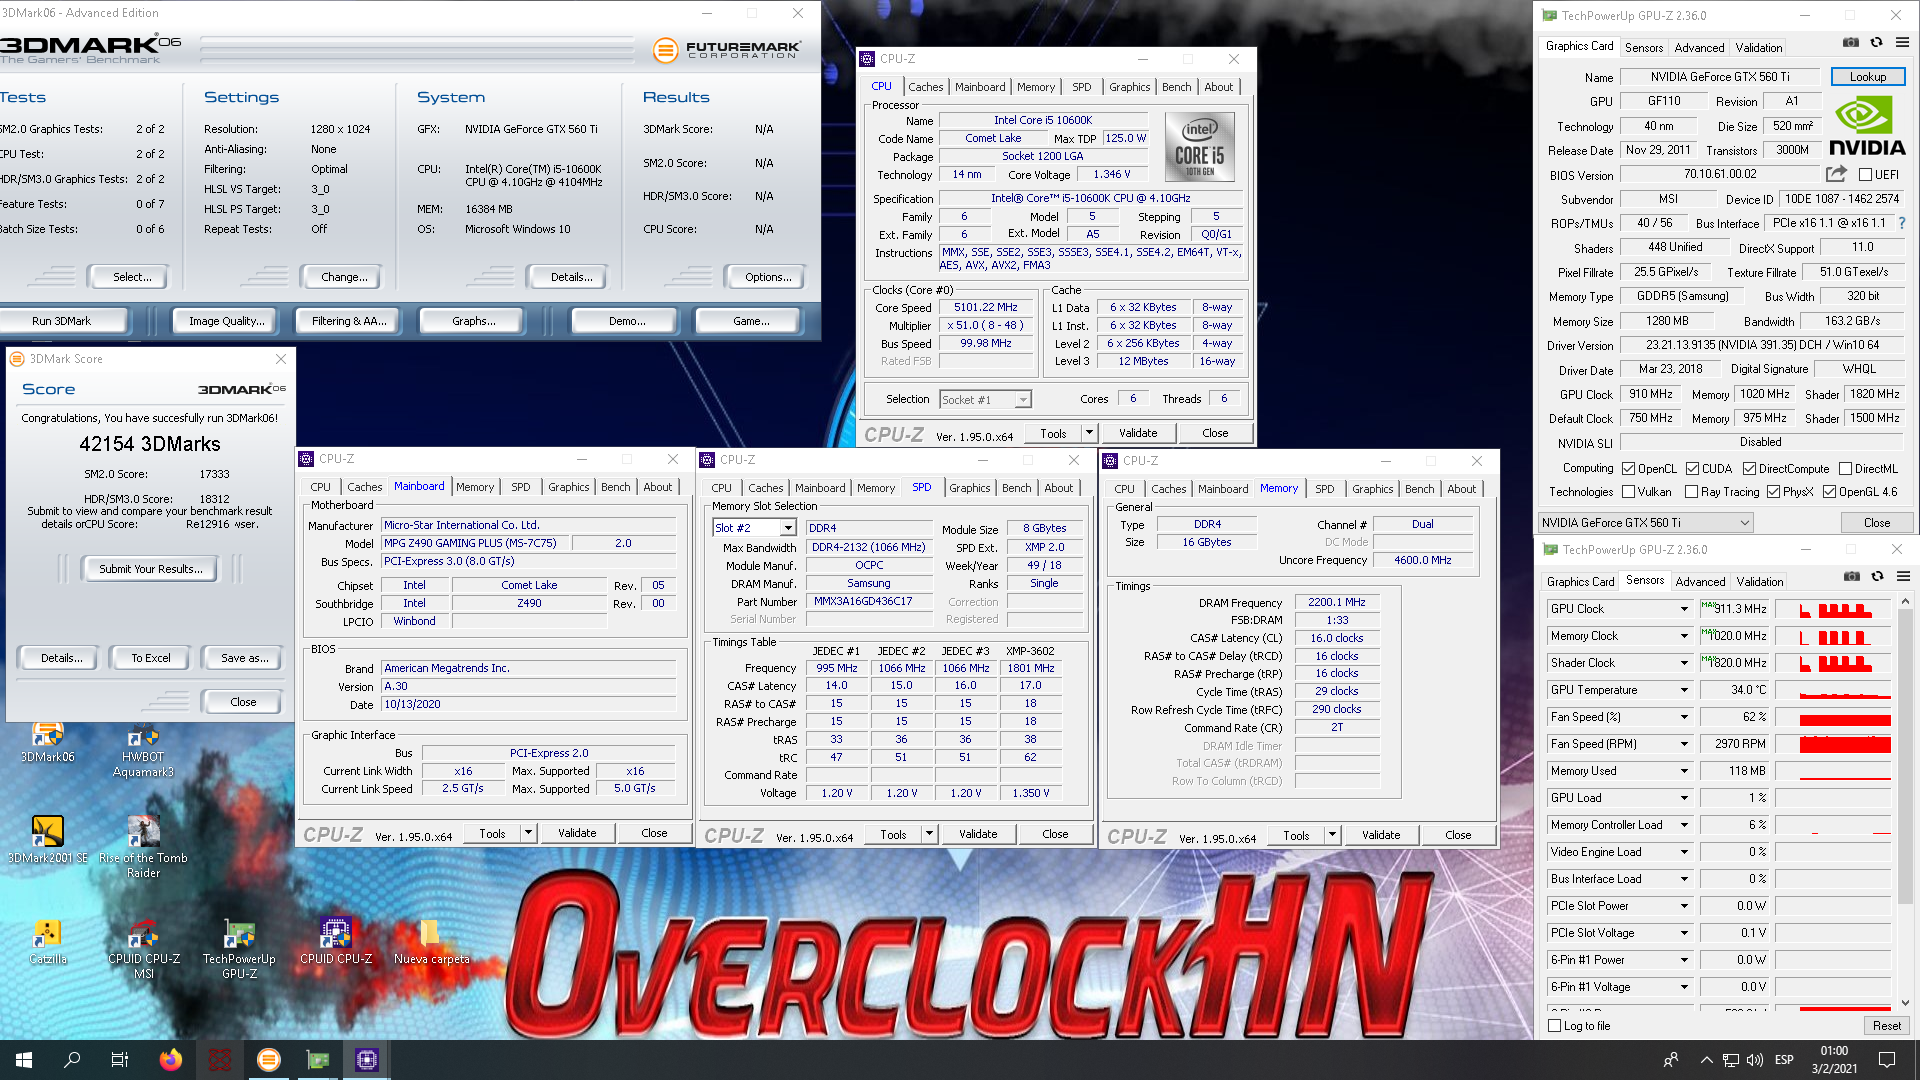Open Tools dropdown arrow in CPU-Z CPU window
Image resolution: width=1920 pixels, height=1080 pixels.
tap(1089, 433)
